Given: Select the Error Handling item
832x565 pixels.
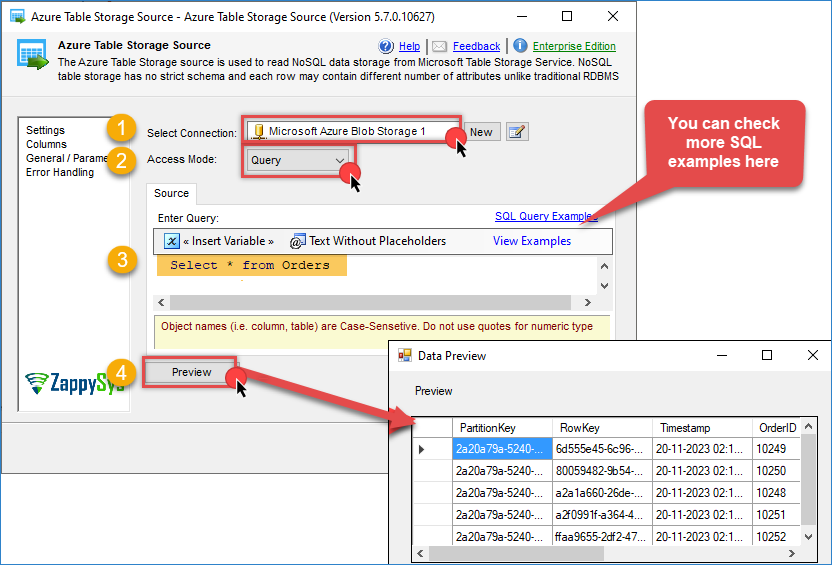Looking at the screenshot, I should [x=60, y=172].
